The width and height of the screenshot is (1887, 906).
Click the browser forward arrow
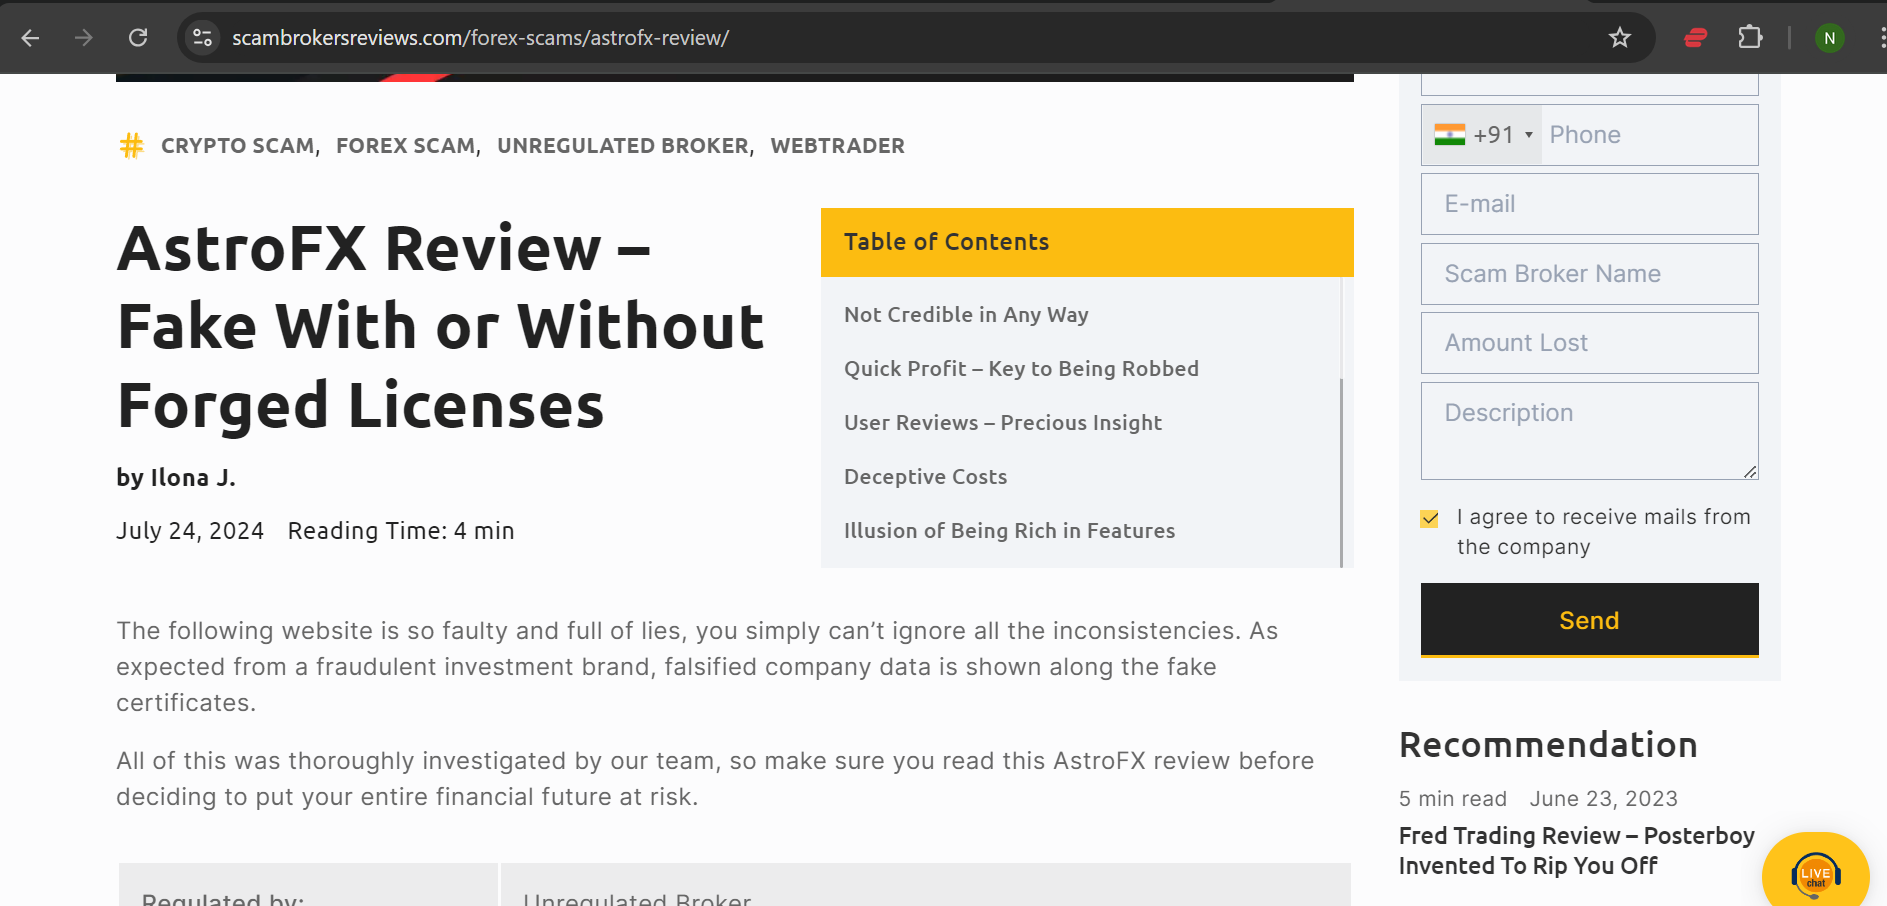coord(84,38)
